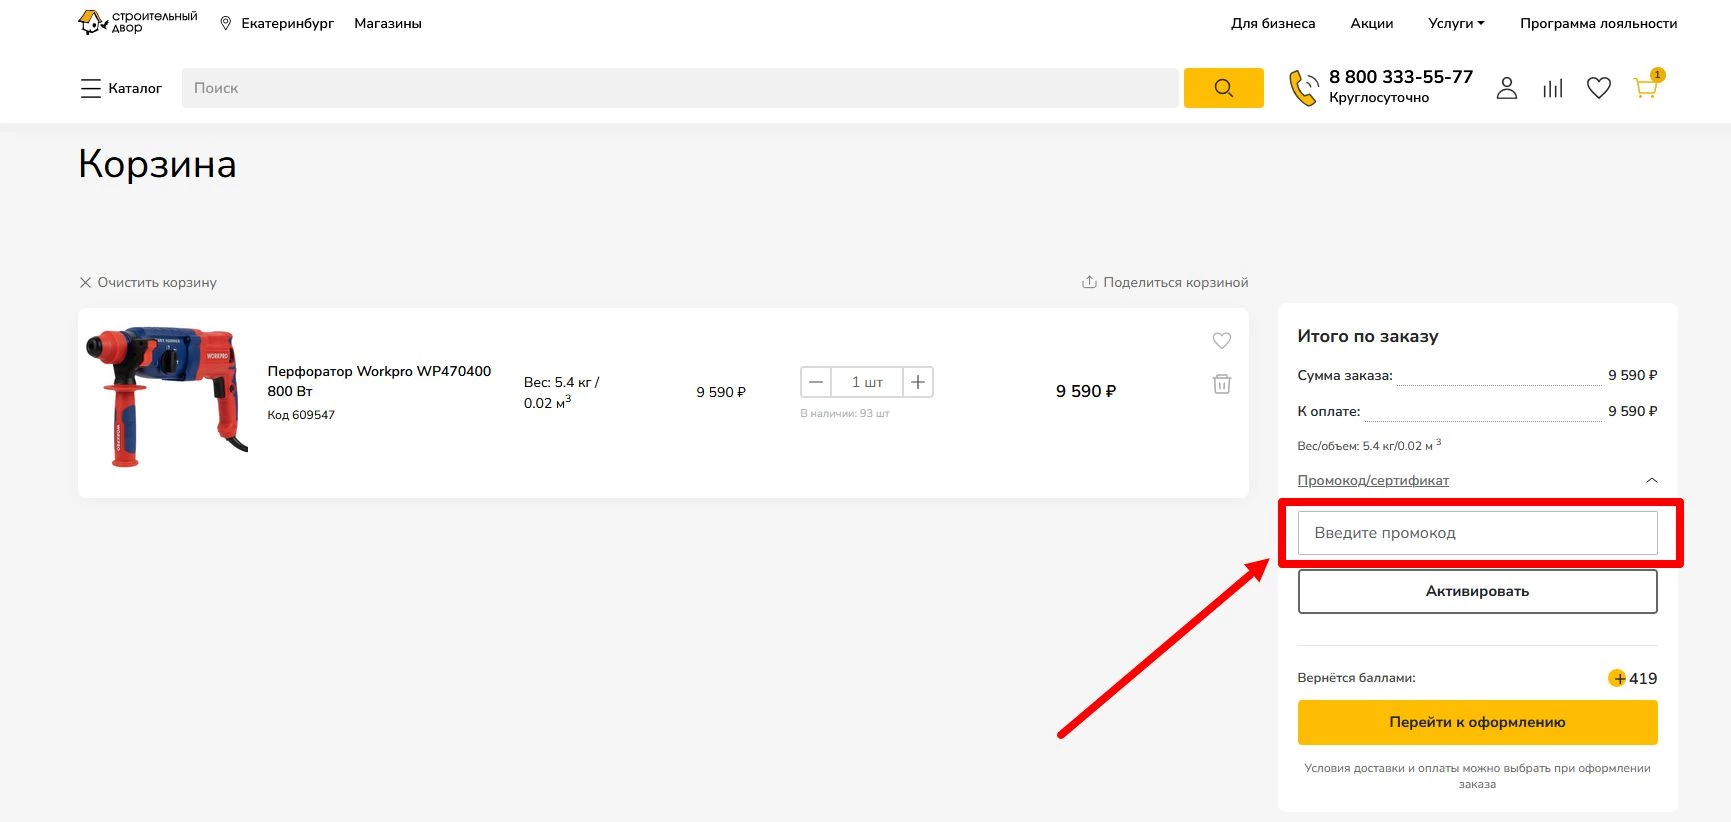Viewport: 1731px width, 822px height.
Task: Click the phone handset icon
Action: pyautogui.click(x=1303, y=88)
